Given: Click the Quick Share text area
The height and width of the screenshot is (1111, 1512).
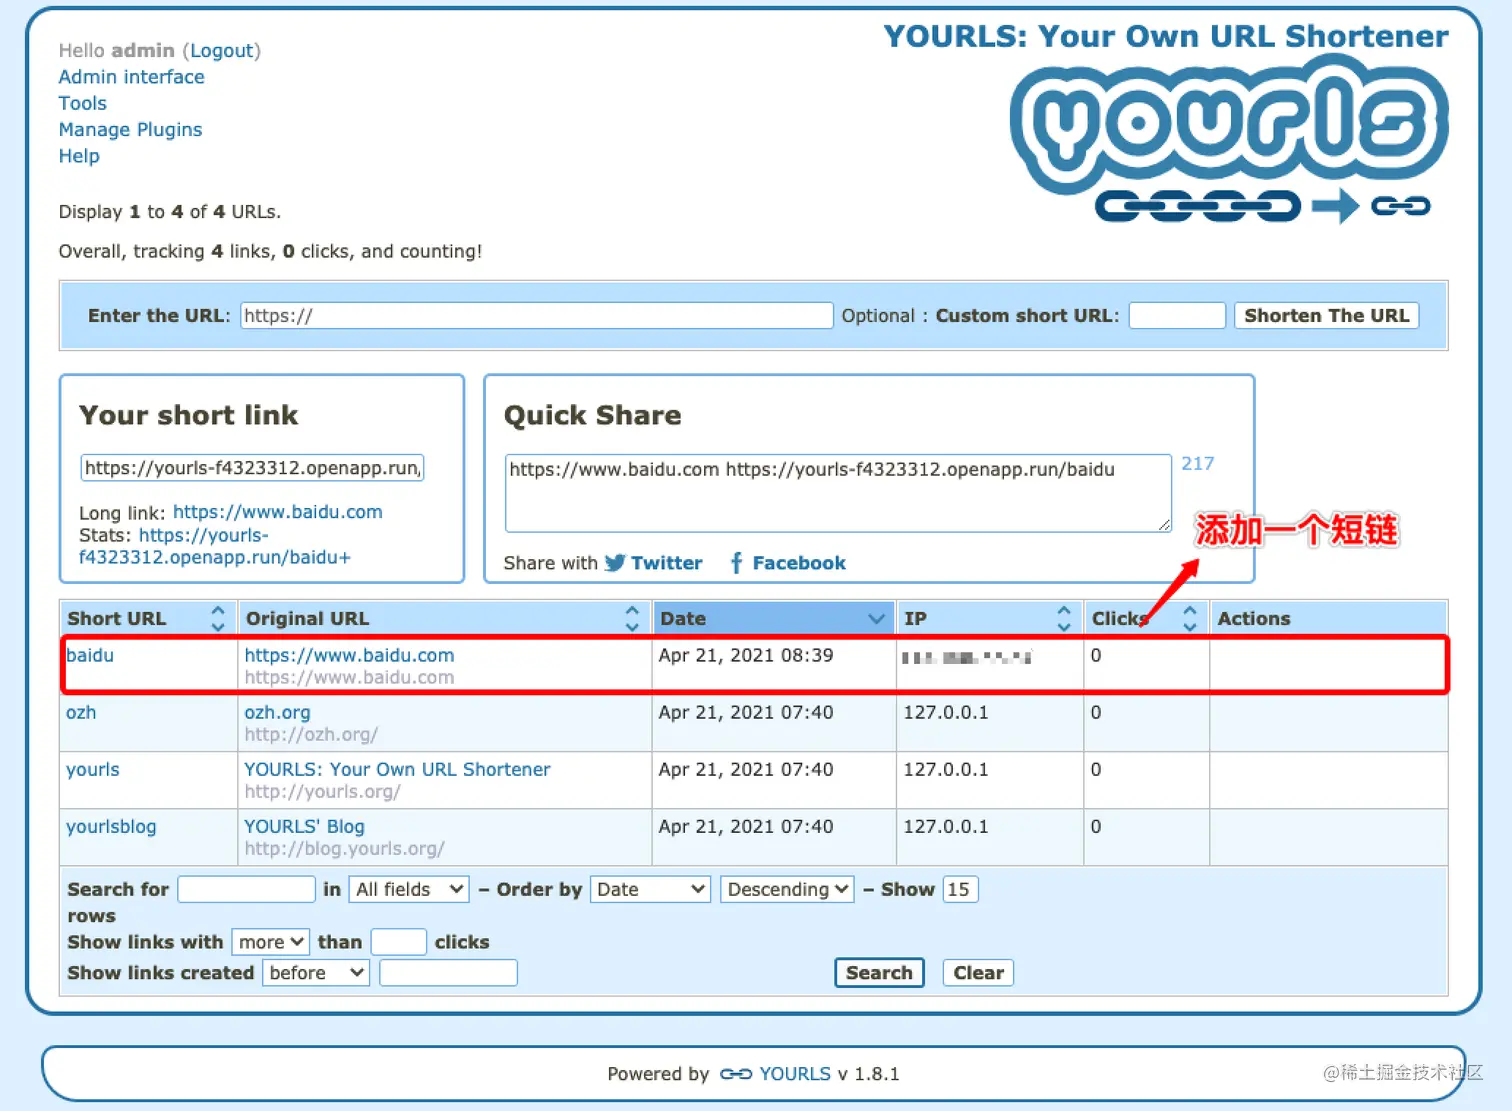Looking at the screenshot, I should pos(838,493).
